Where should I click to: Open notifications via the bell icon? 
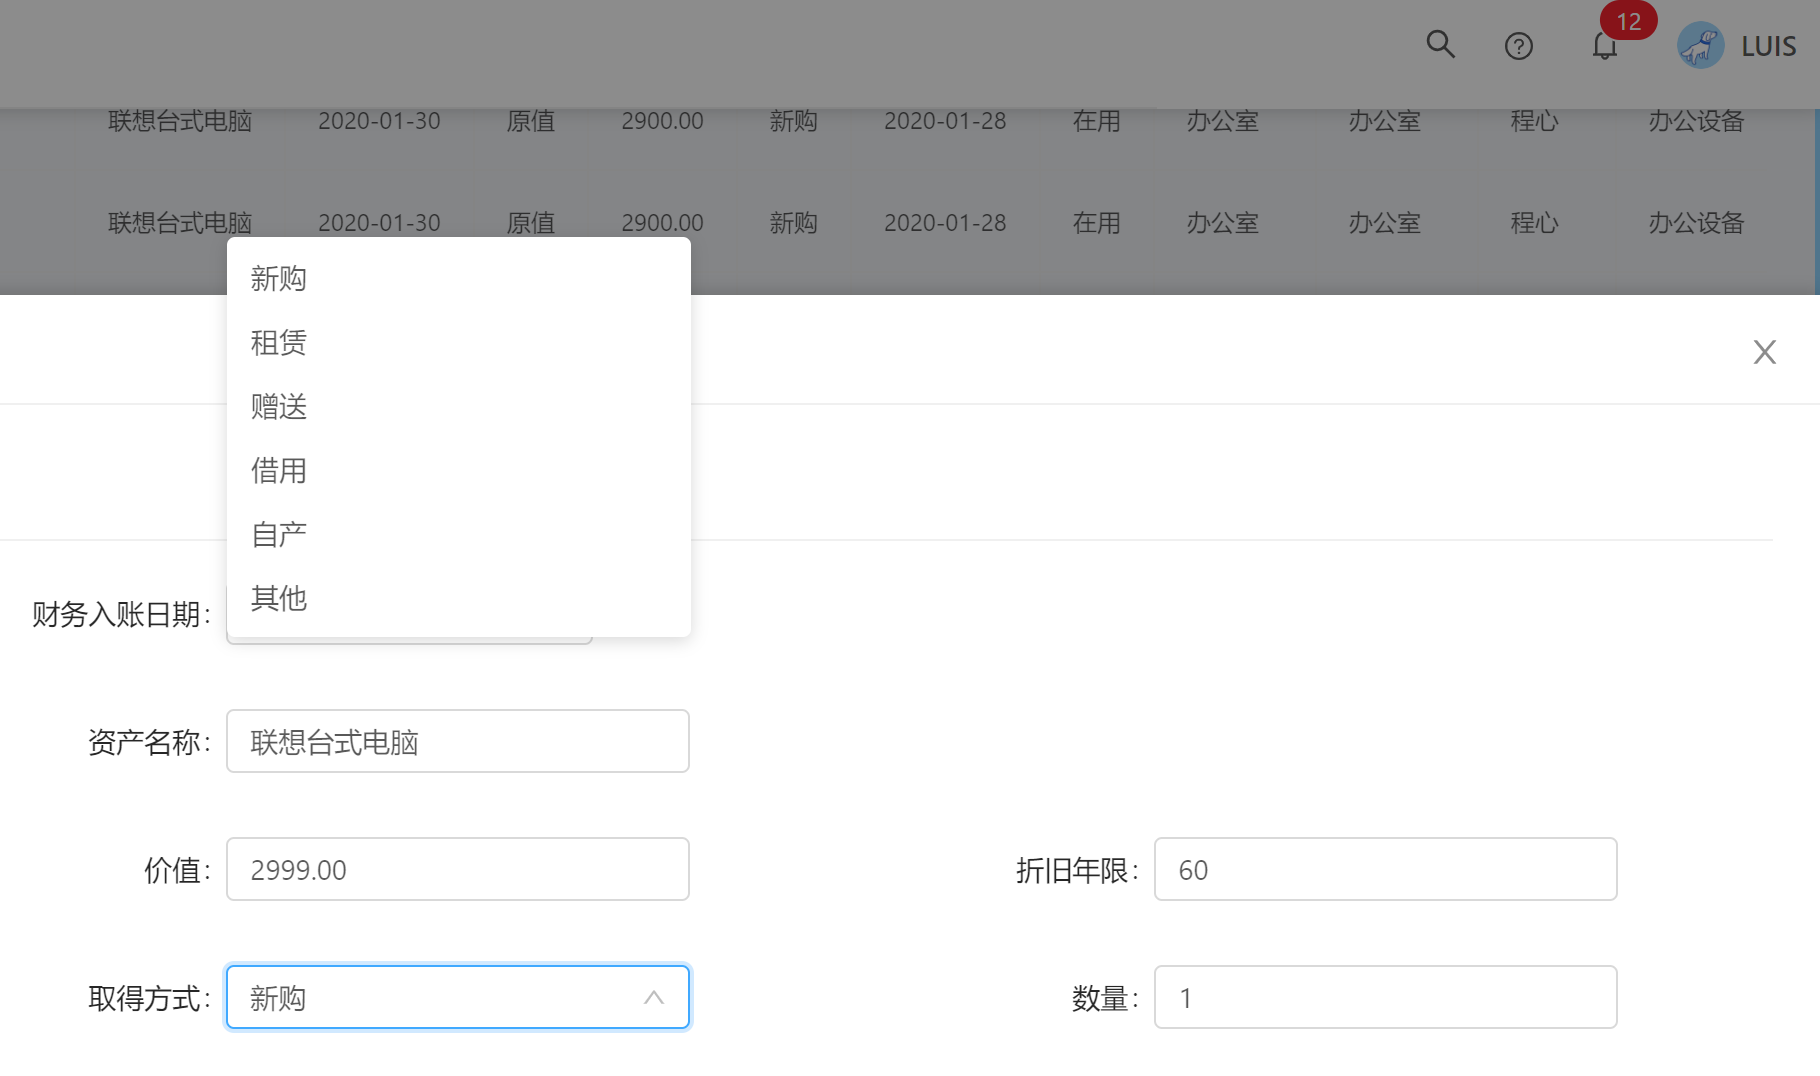[x=1604, y=47]
